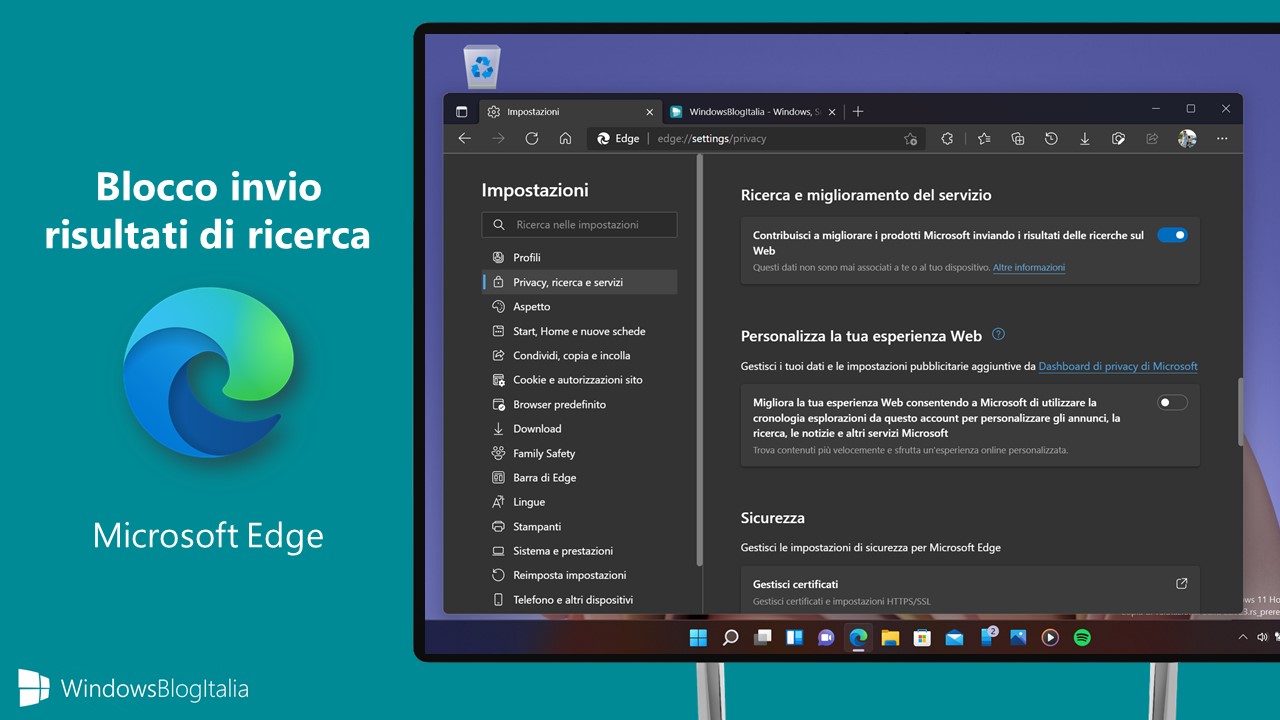Switch to the Impostazioni tab

570,112
